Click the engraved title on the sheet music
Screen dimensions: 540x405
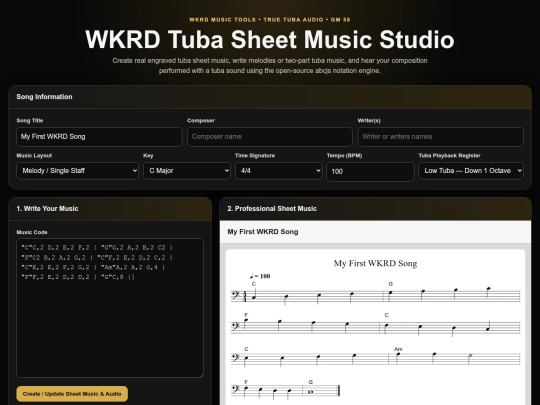point(375,263)
